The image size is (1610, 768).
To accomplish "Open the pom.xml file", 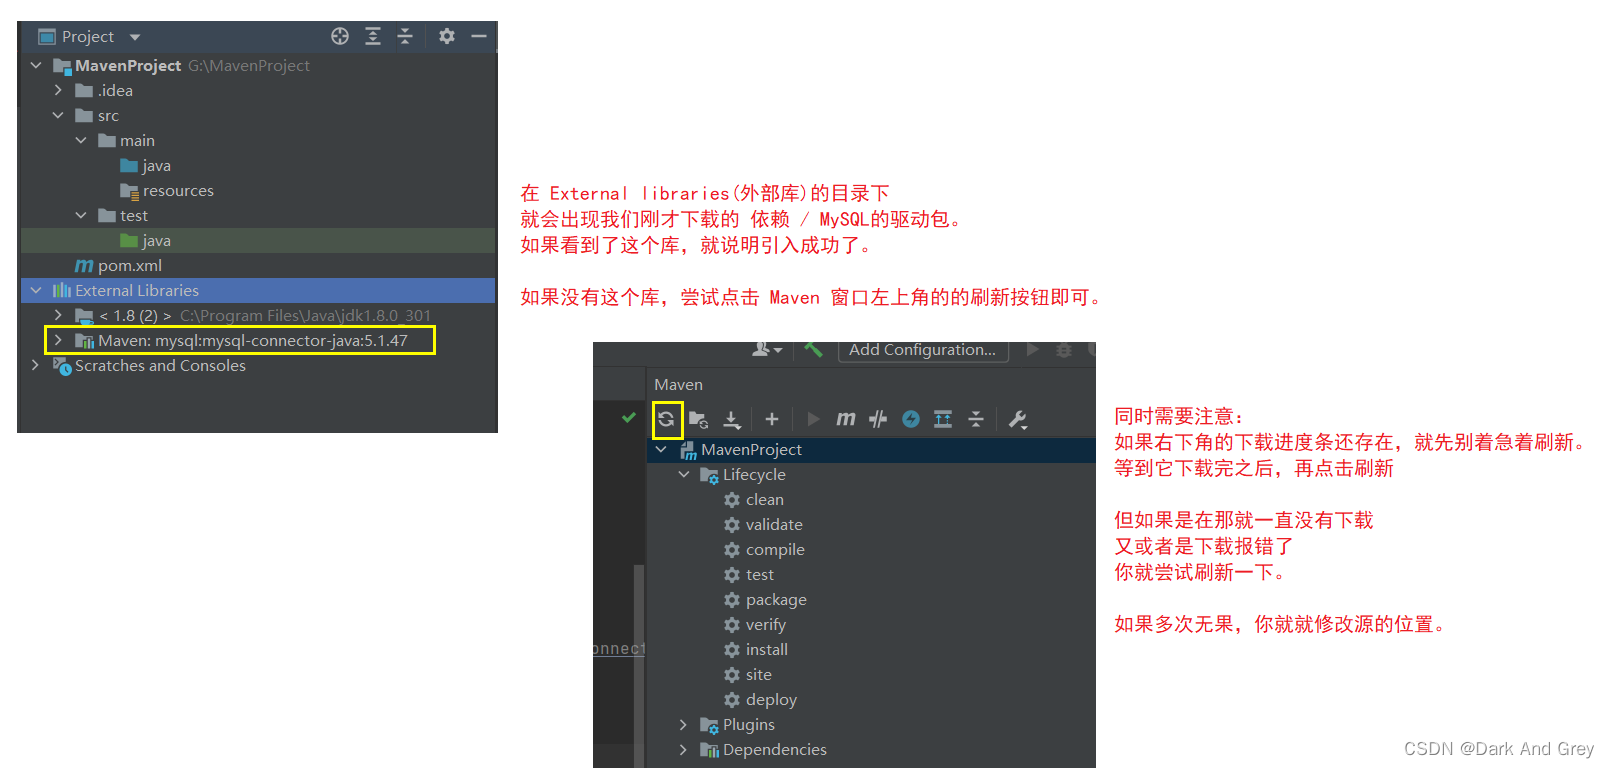I will point(119,265).
